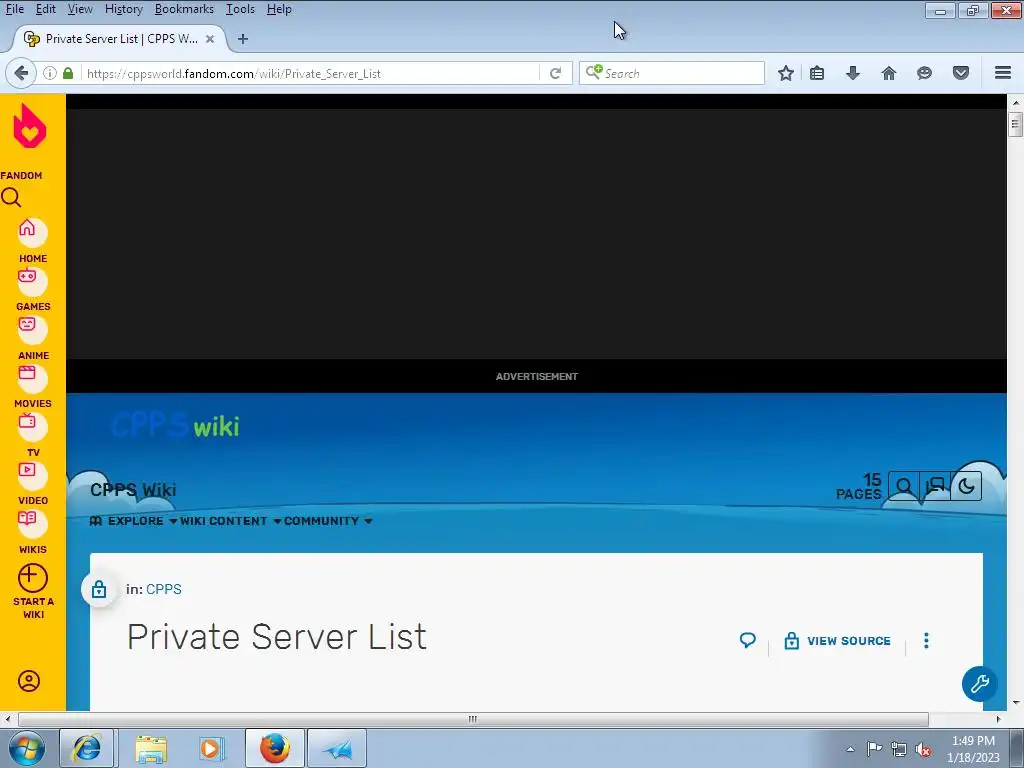
Task: Click the CPPS wiki logo image
Action: point(175,425)
